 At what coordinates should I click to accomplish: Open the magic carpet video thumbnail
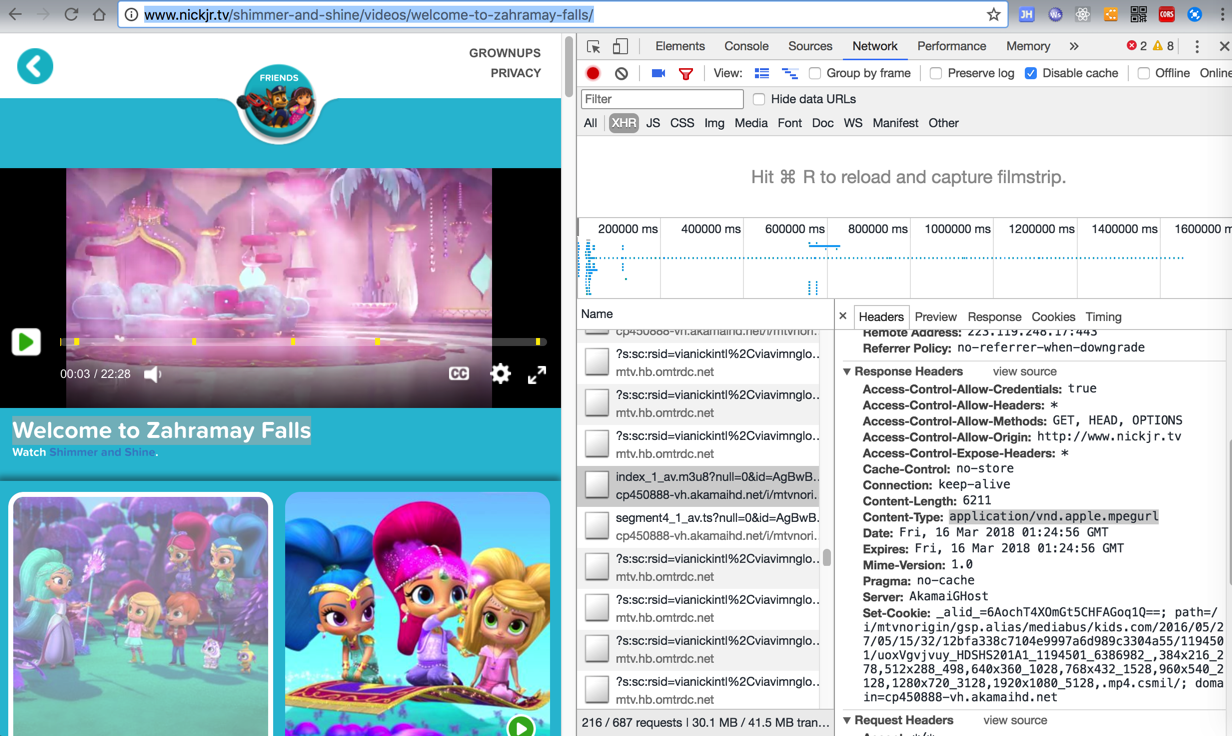click(x=417, y=614)
